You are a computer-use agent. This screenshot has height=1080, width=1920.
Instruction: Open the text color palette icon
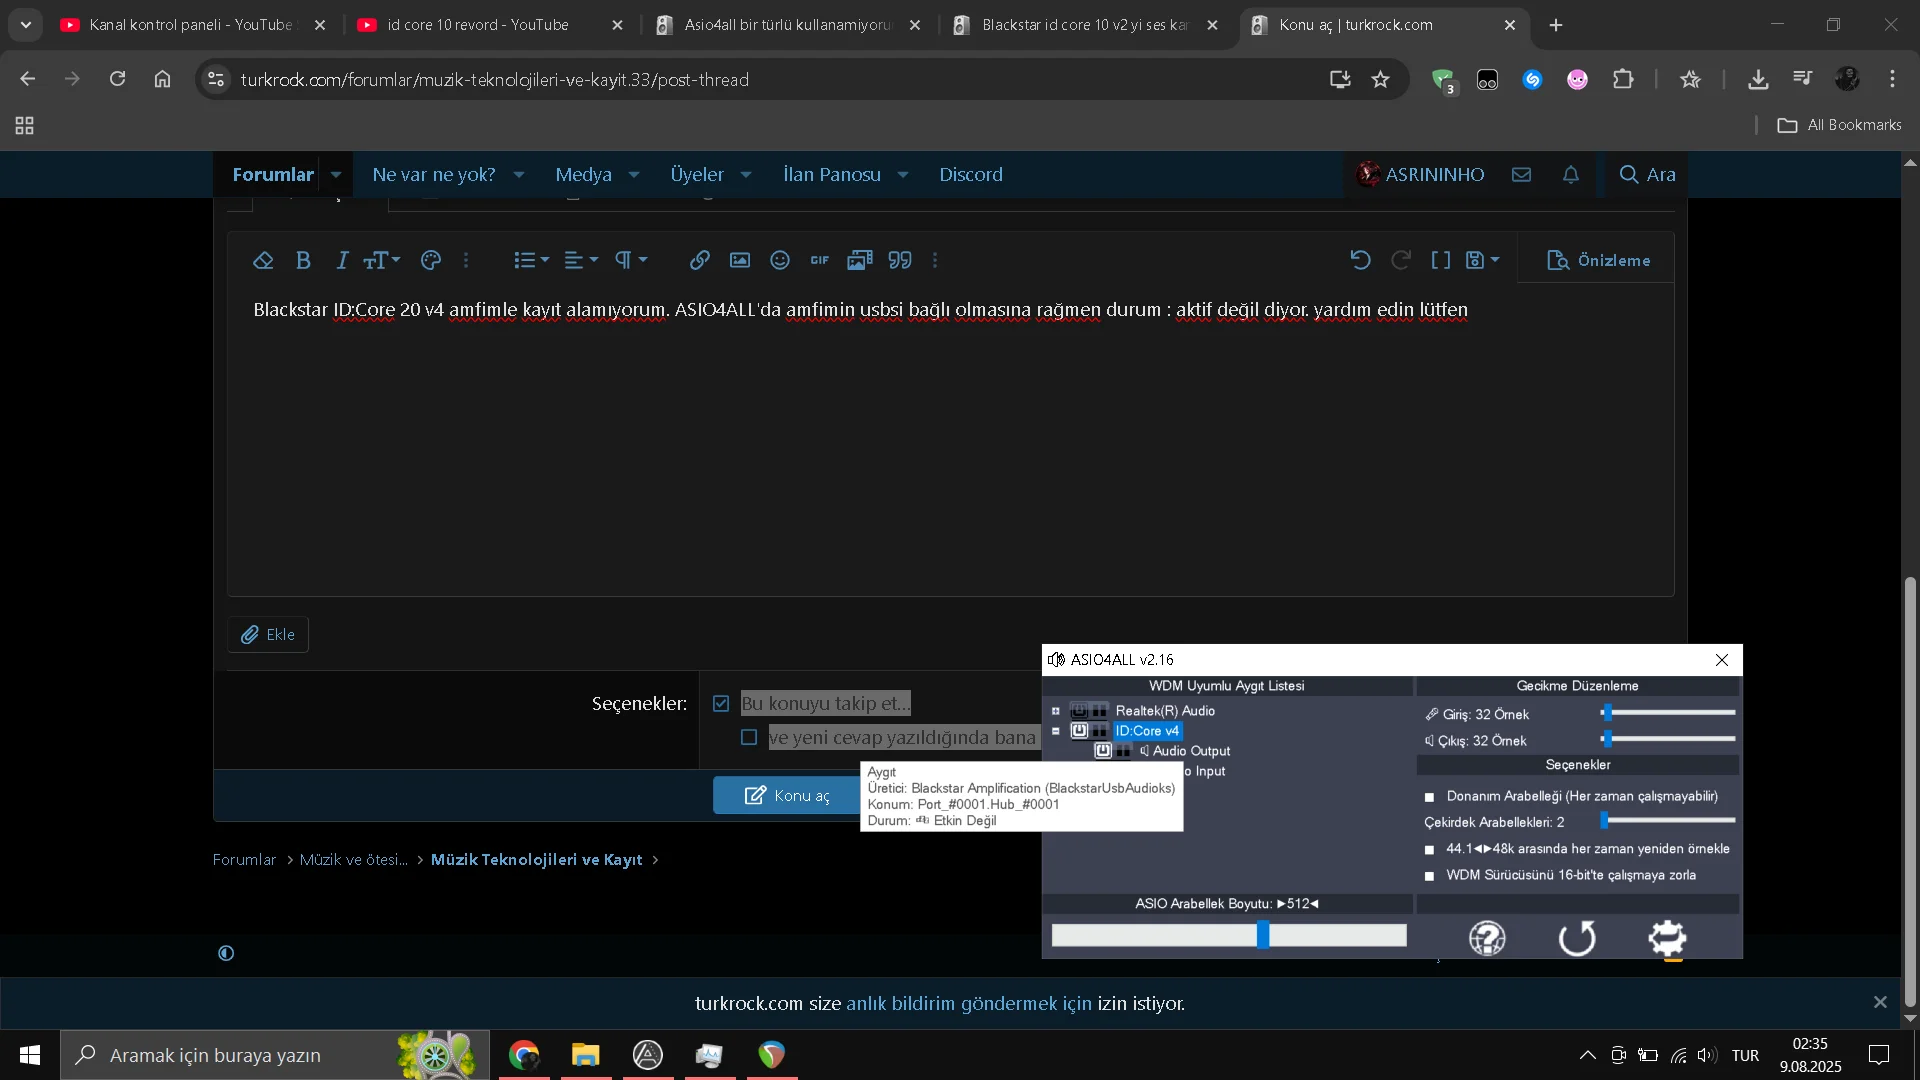point(431,260)
